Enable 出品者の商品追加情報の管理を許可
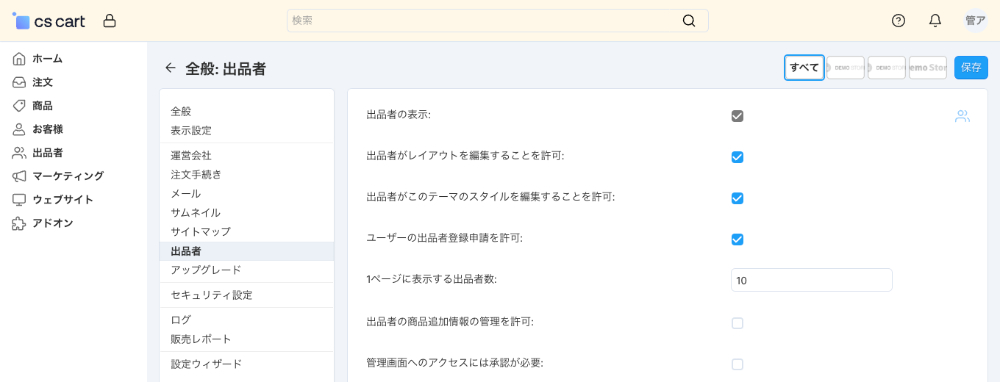 click(737, 323)
